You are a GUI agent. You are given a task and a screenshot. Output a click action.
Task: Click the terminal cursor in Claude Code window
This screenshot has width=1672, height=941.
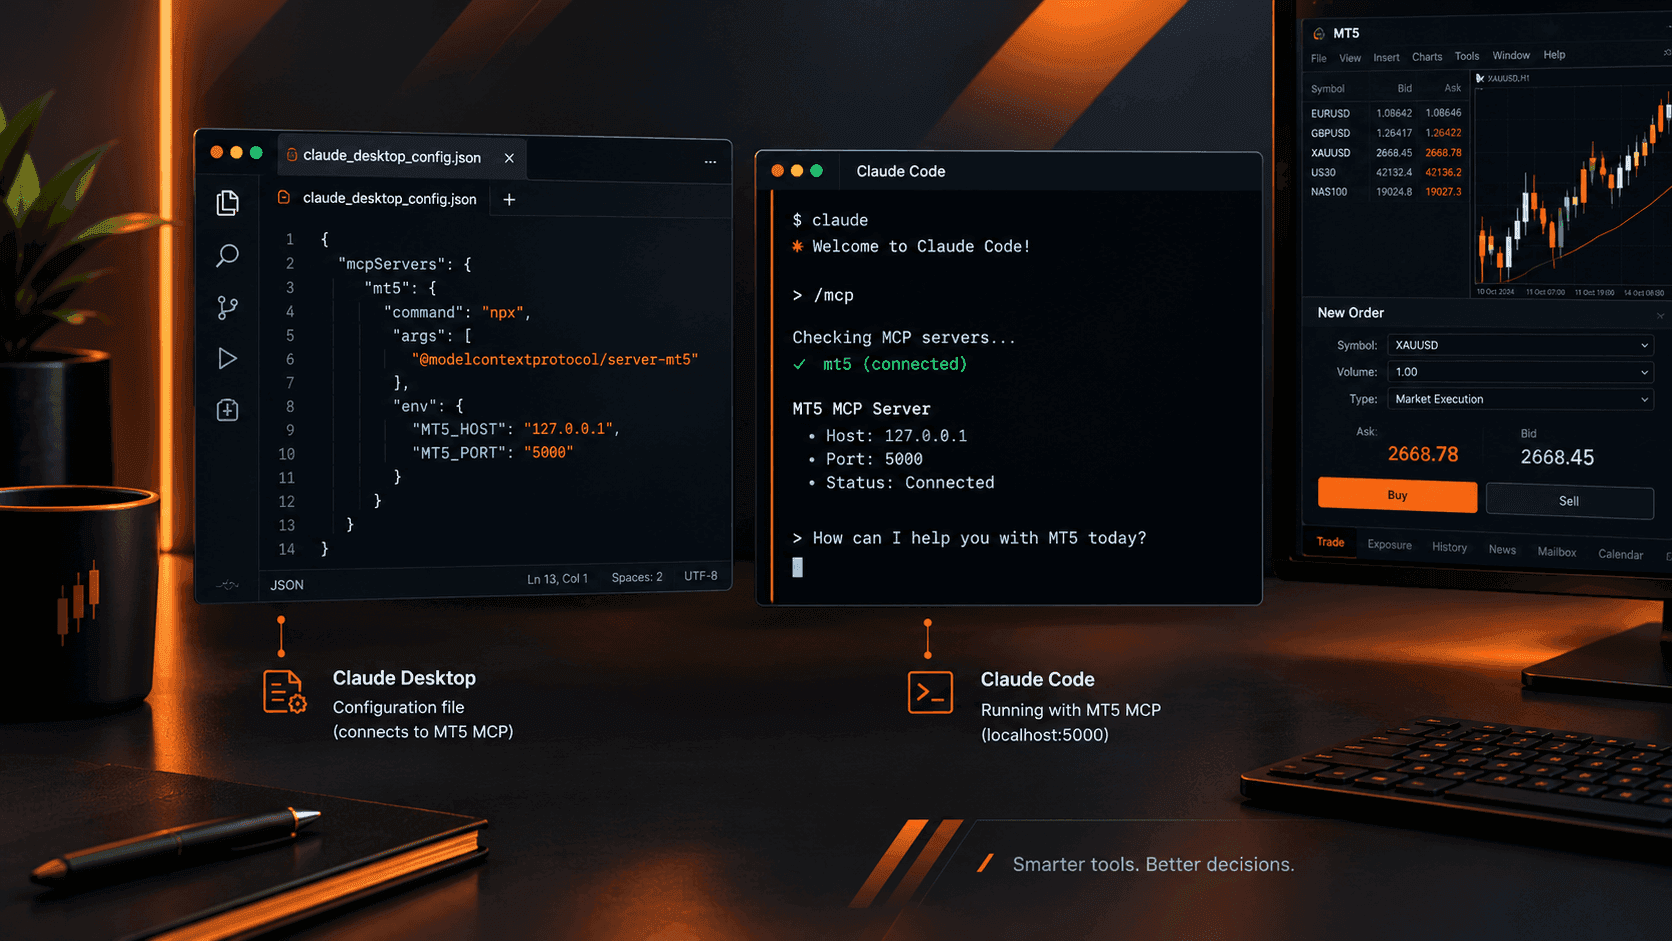[x=797, y=567]
